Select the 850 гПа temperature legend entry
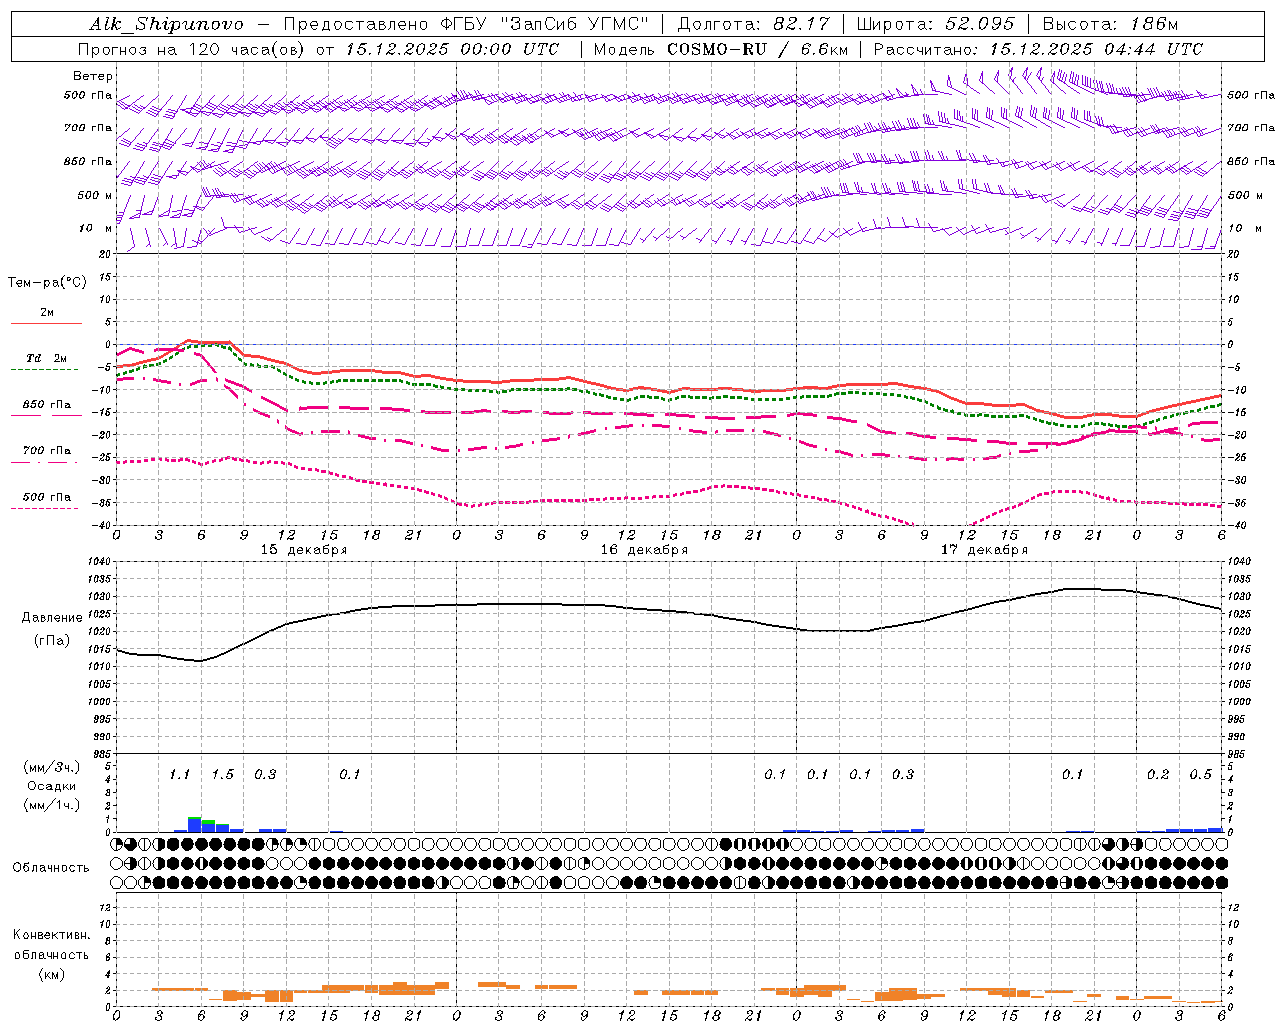 coord(46,405)
